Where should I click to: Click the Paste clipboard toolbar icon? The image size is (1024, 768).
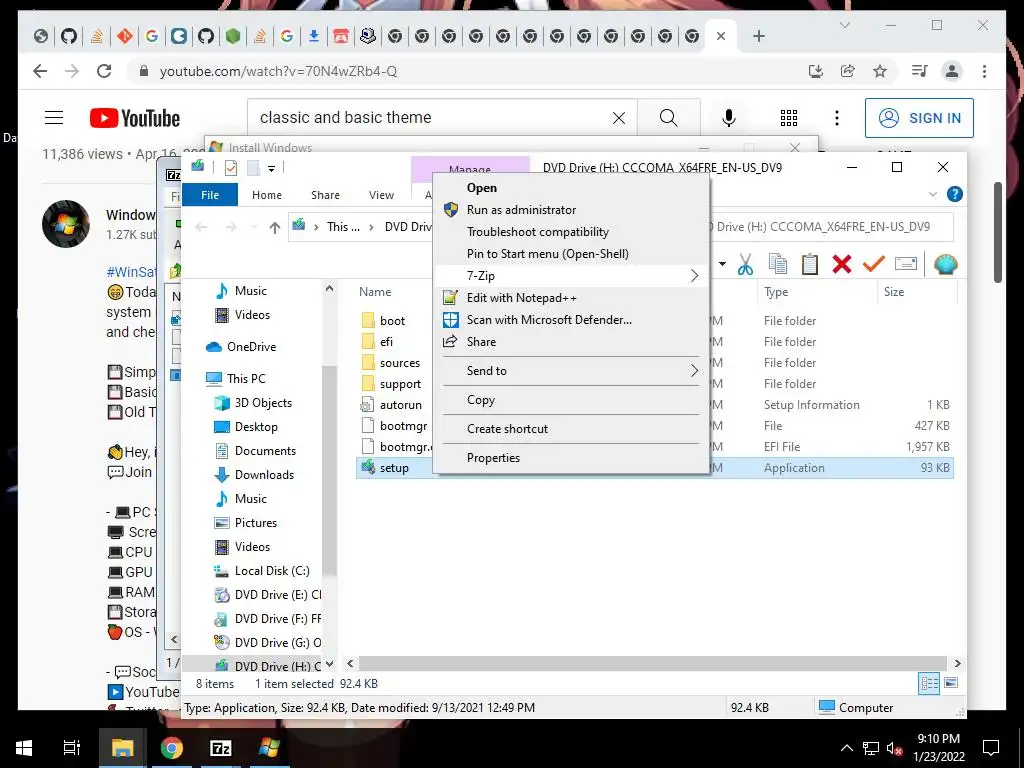[x=810, y=264]
